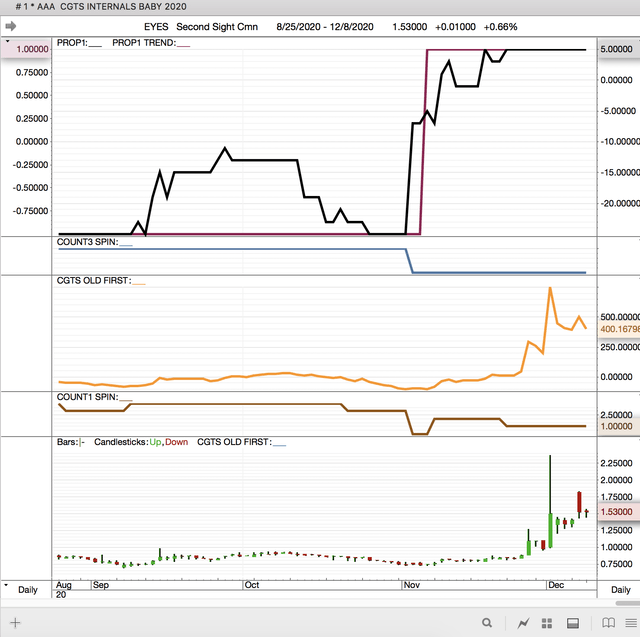This screenshot has height=637, width=640.
Task: Switch to the four-square grid view icon
Action: [x=547, y=623]
